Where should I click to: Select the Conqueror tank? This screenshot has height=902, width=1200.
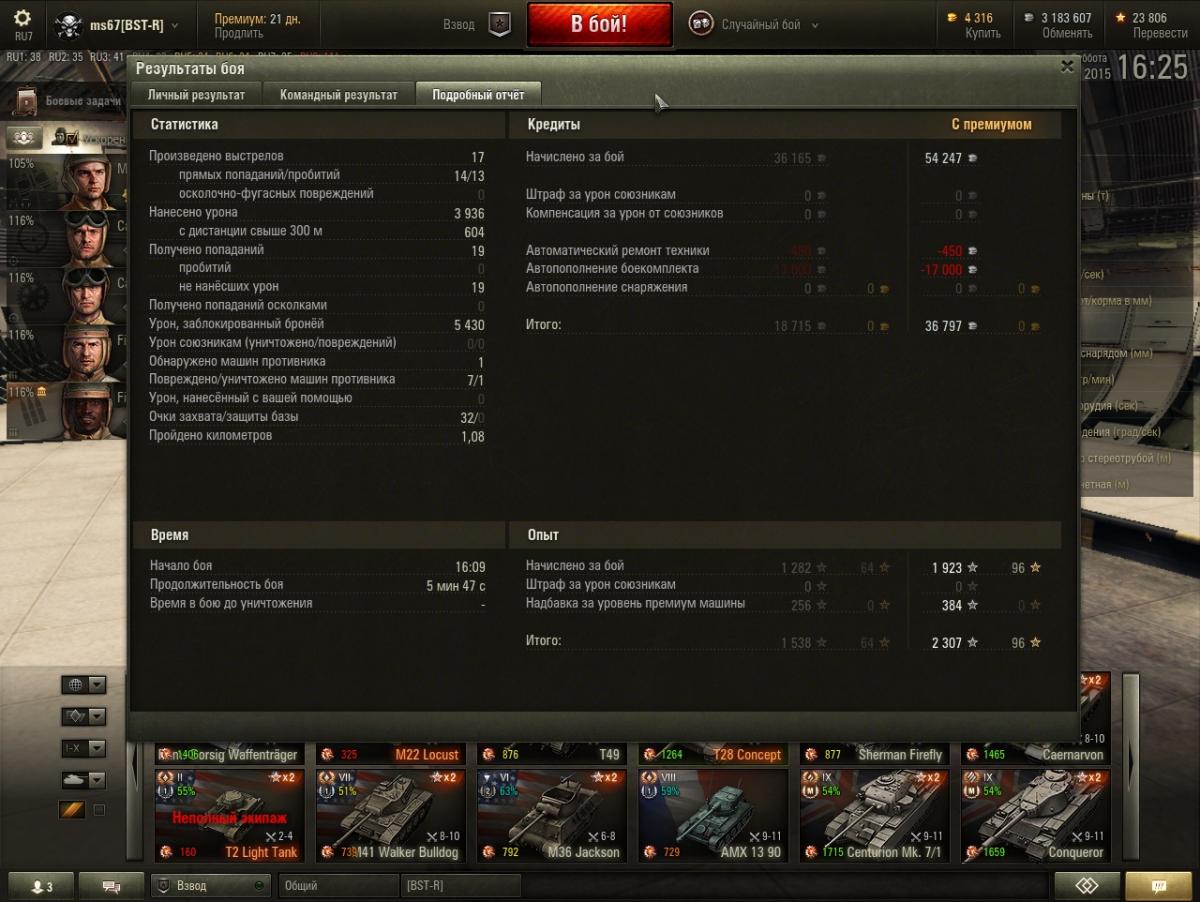[x=1035, y=815]
